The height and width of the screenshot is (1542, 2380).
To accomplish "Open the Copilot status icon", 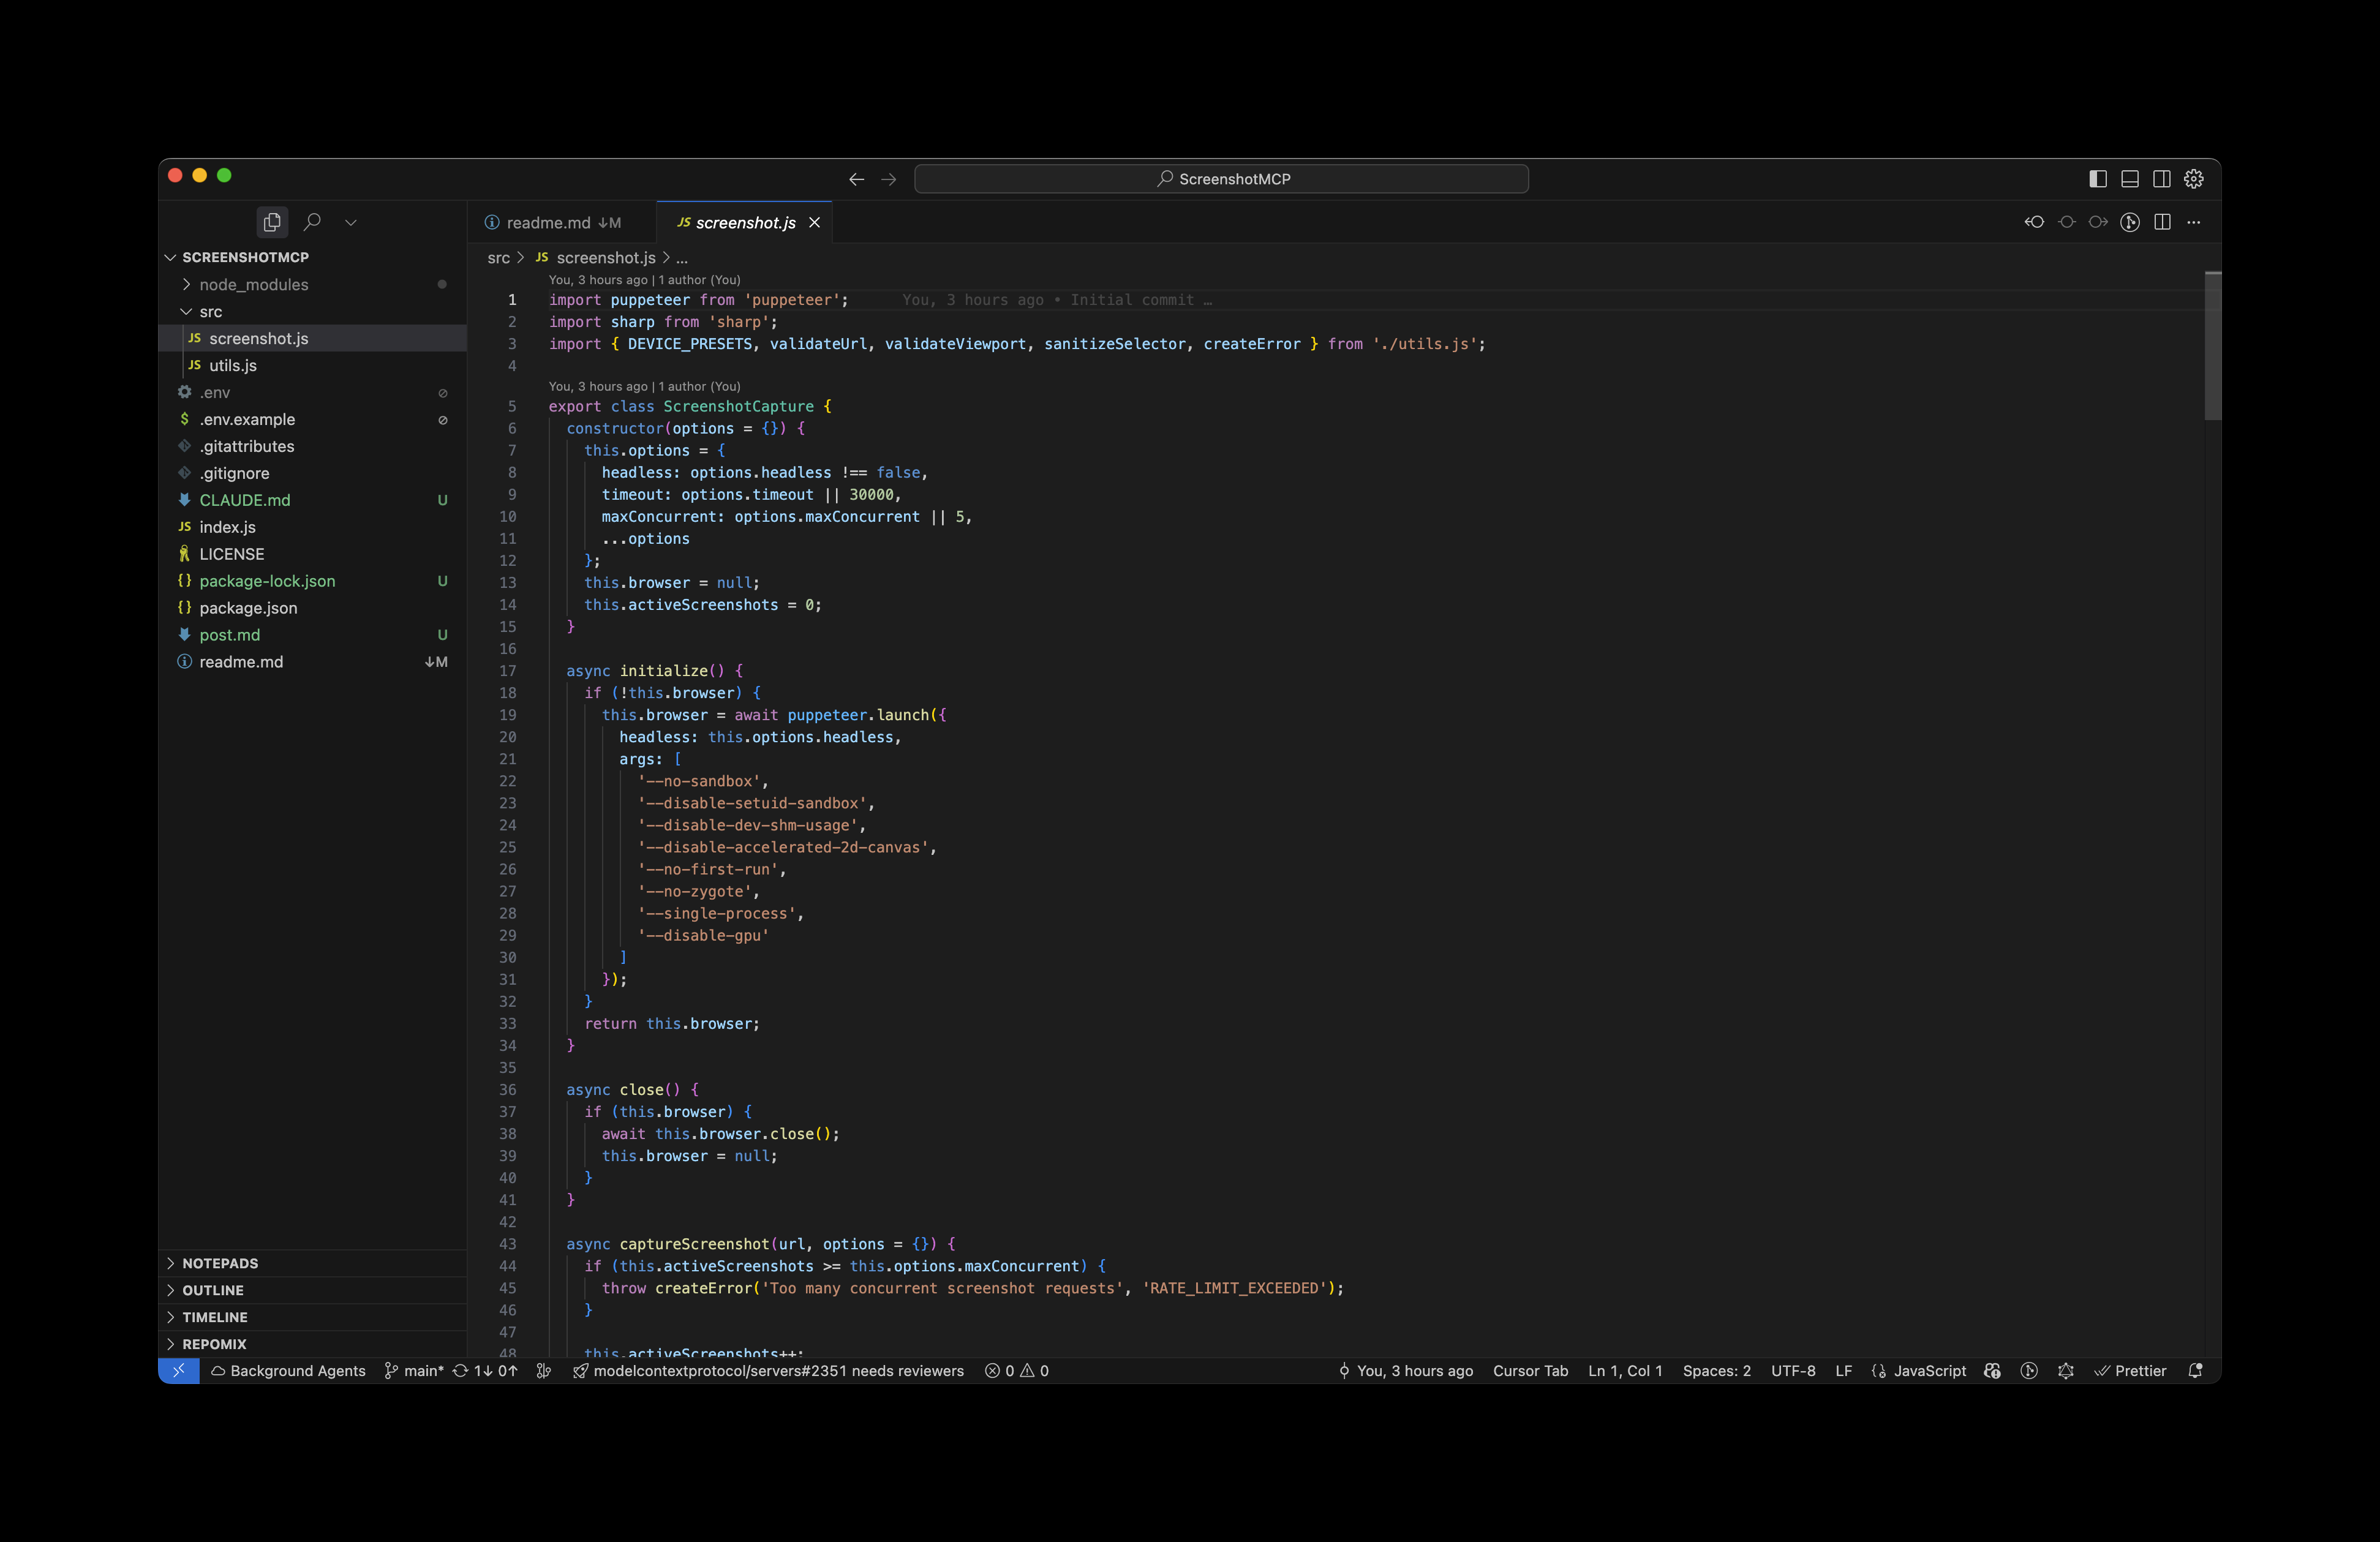I will (x=1992, y=1371).
